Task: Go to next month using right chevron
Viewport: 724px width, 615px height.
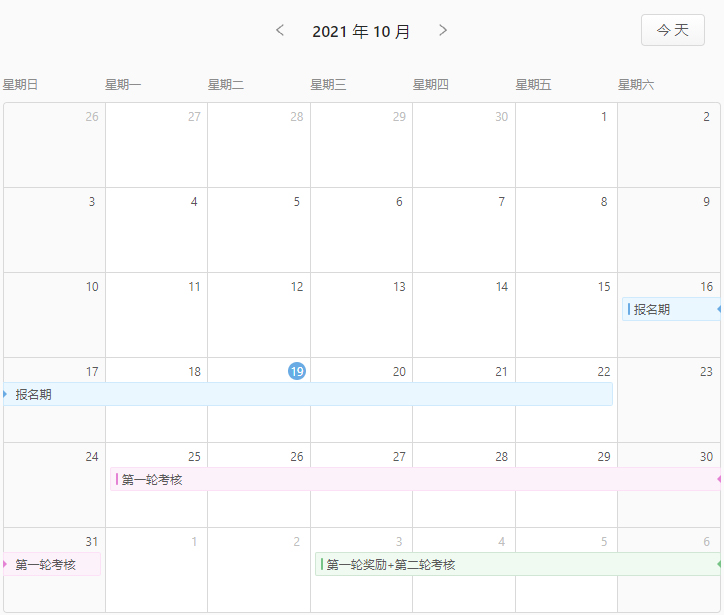Action: tap(443, 31)
